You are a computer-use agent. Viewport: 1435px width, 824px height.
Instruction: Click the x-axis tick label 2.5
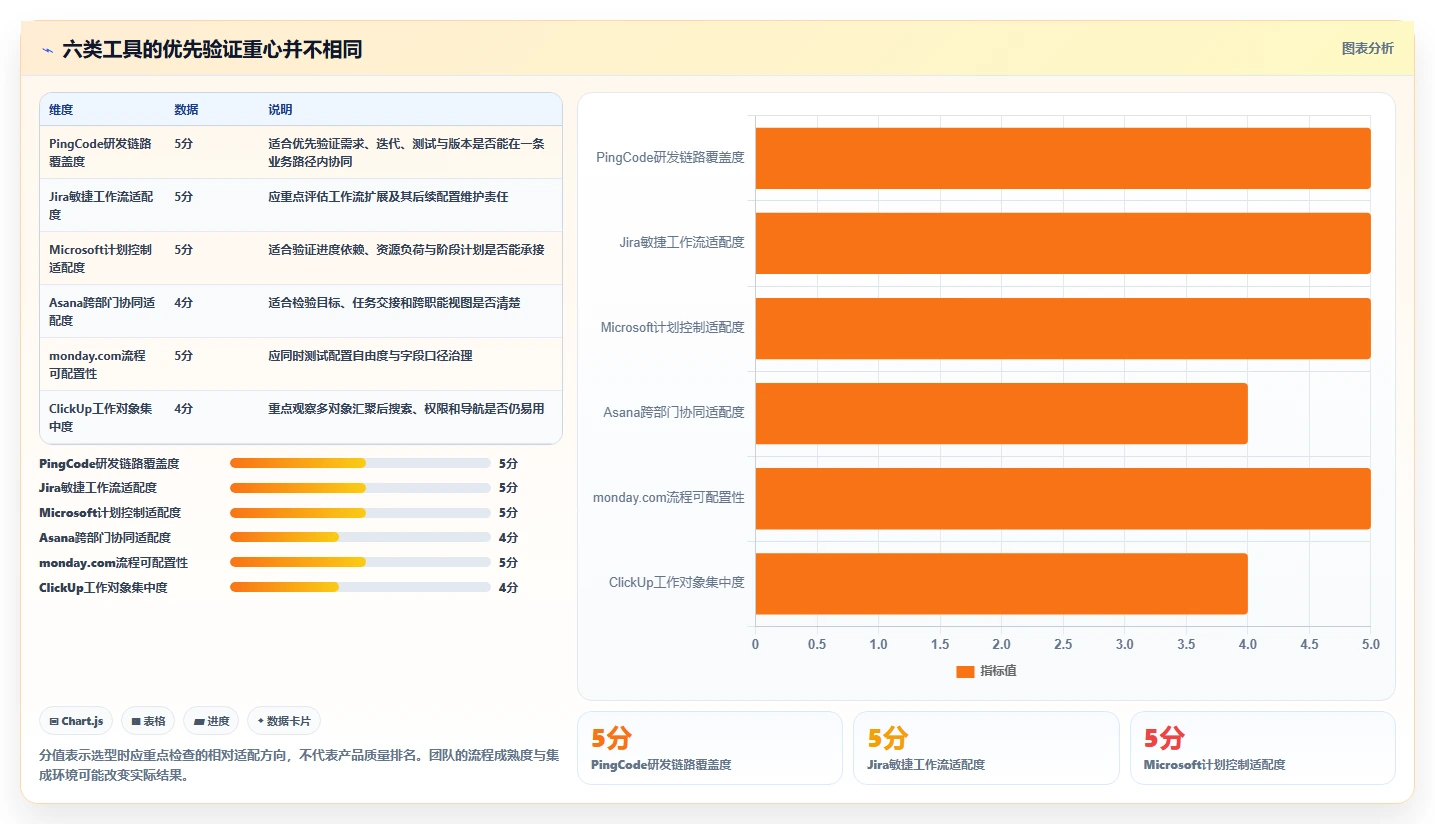[x=1063, y=645]
